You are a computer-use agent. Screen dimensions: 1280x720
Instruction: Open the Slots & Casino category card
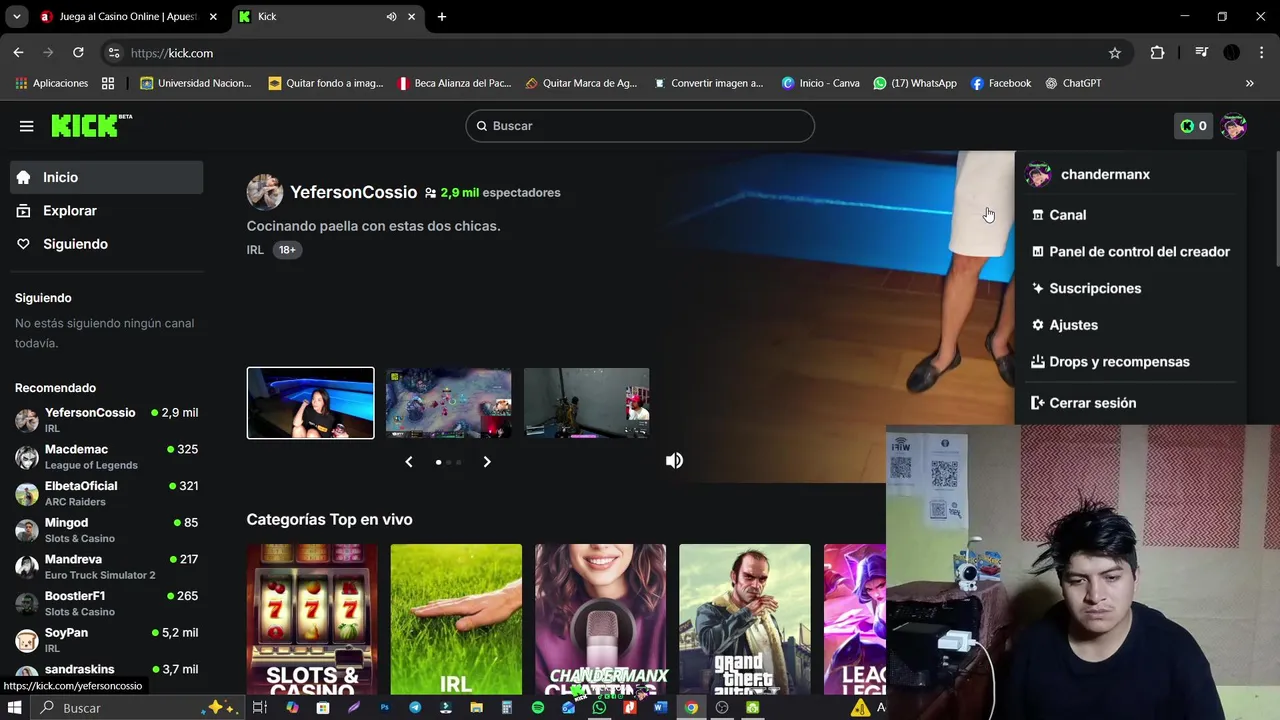pos(312,619)
